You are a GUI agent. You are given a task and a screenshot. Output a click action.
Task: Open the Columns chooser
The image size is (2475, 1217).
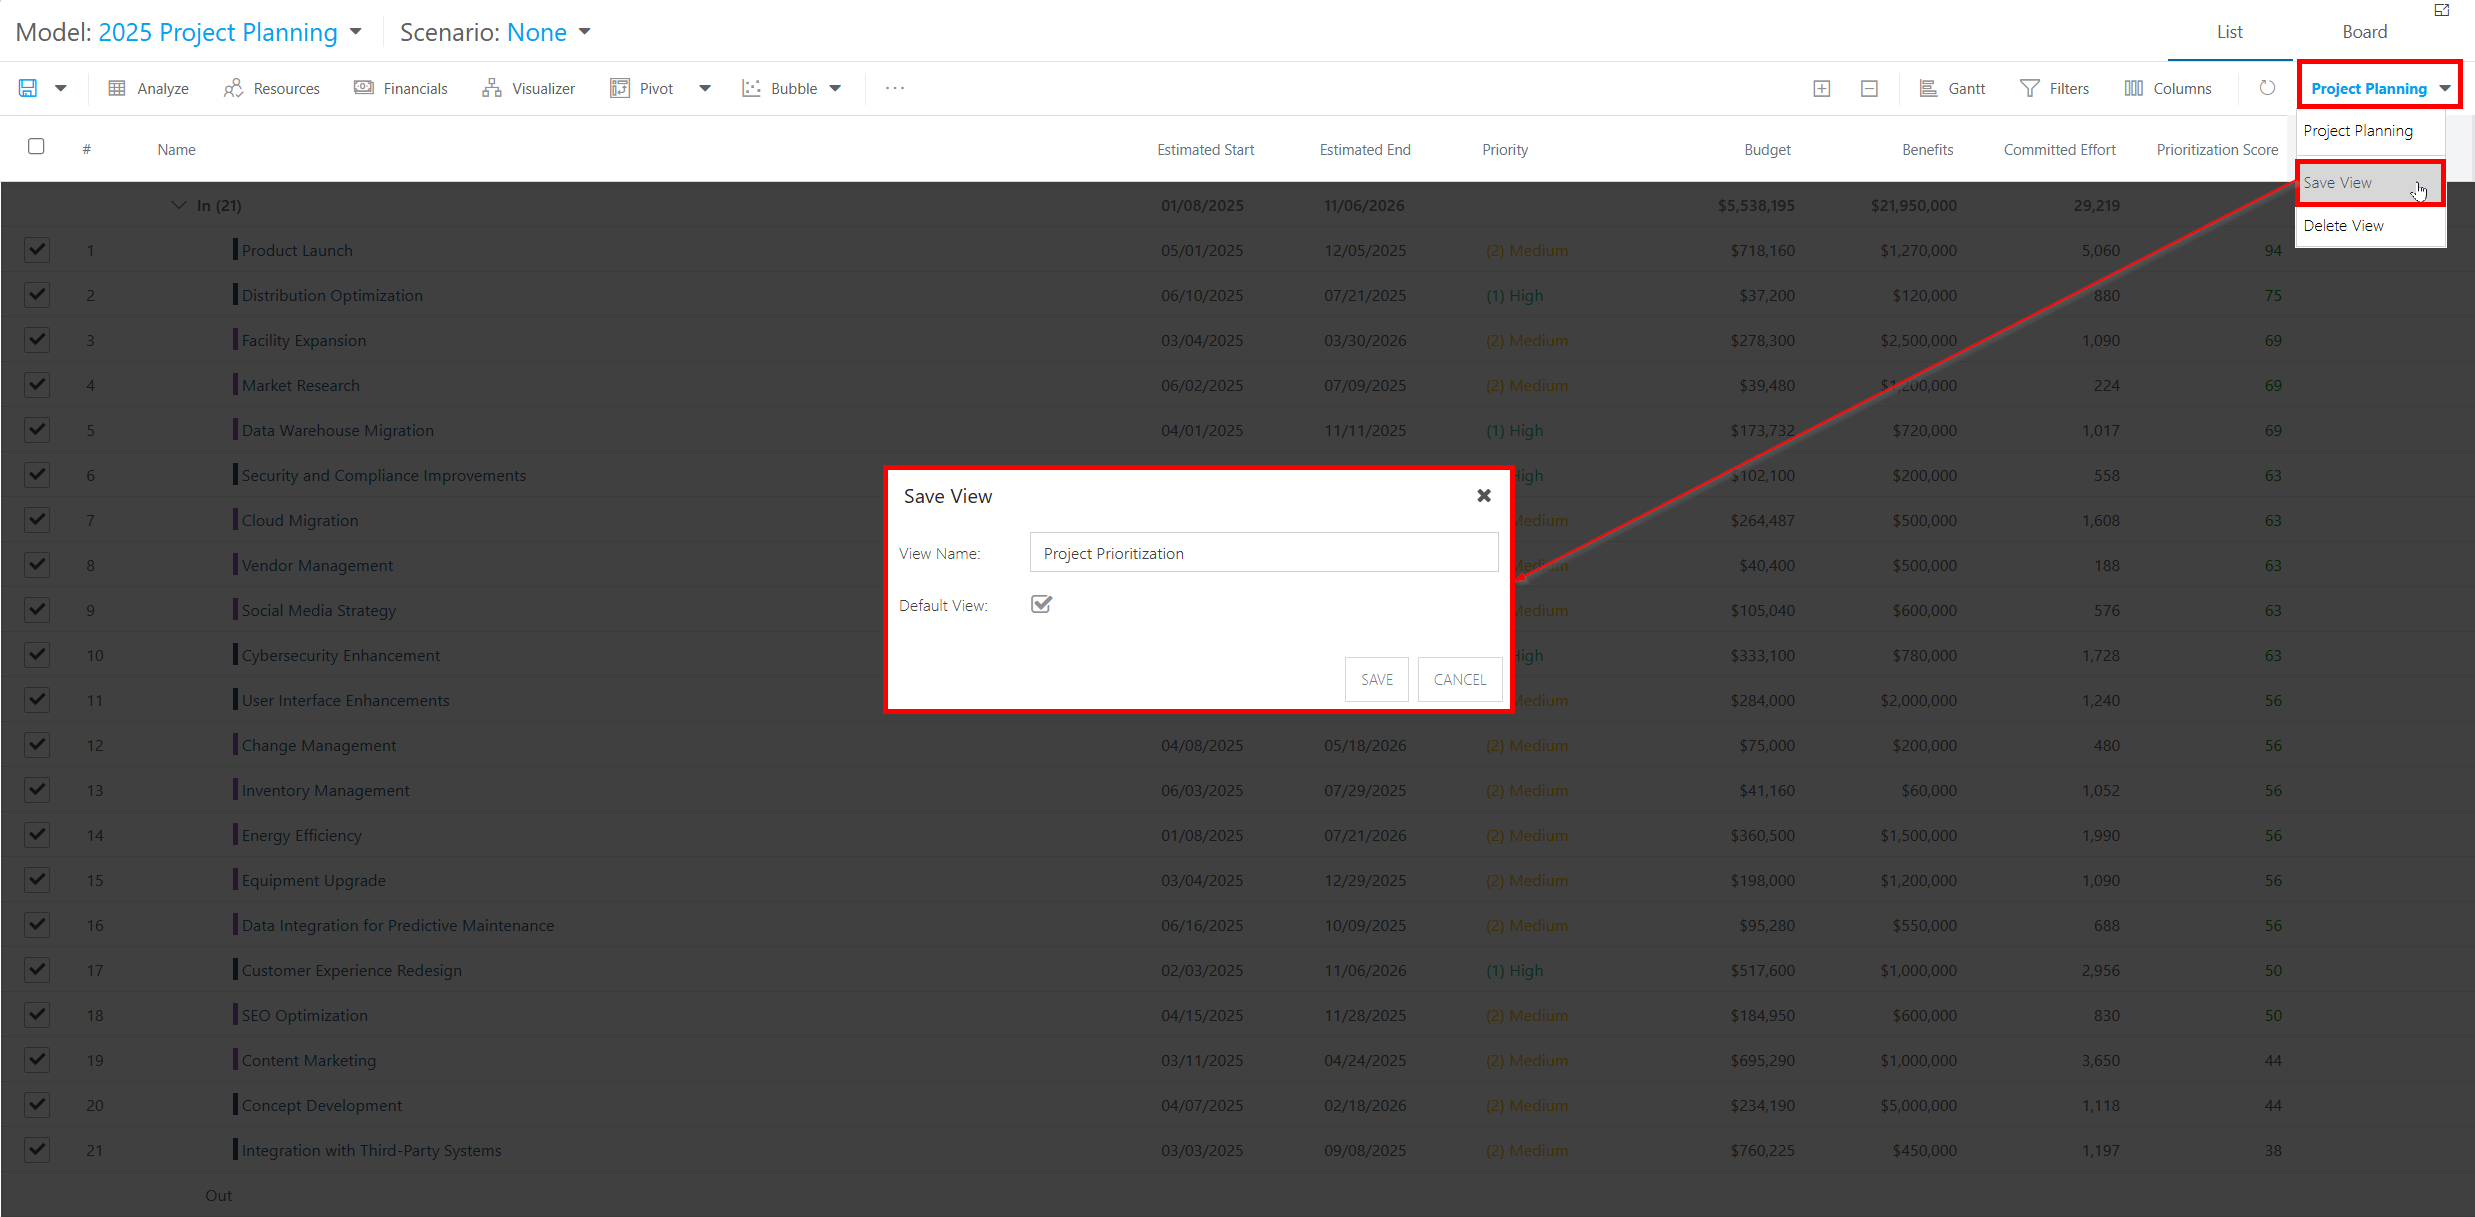pyautogui.click(x=2168, y=88)
